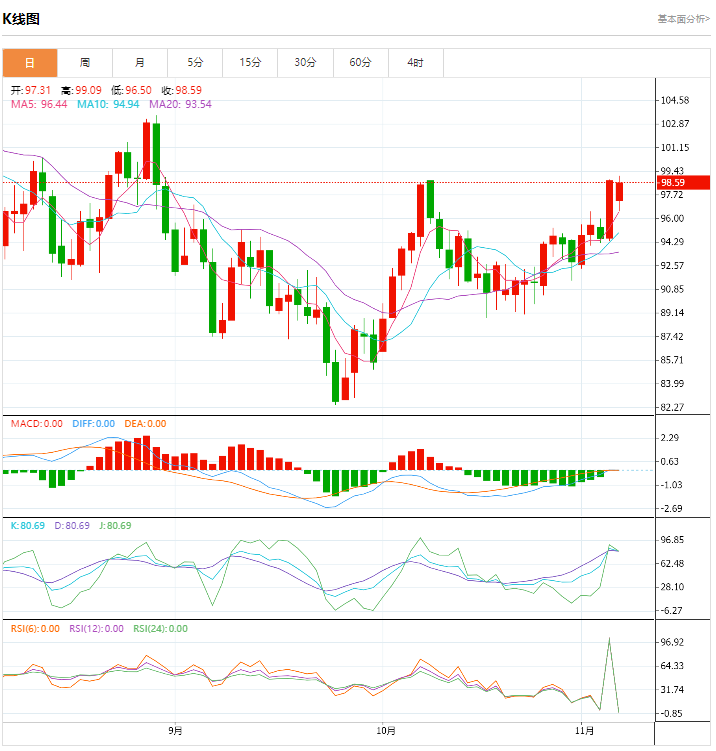This screenshot has height=751, width=716.
Task: Click the J:80.69 indicator label
Action: (x=115, y=526)
